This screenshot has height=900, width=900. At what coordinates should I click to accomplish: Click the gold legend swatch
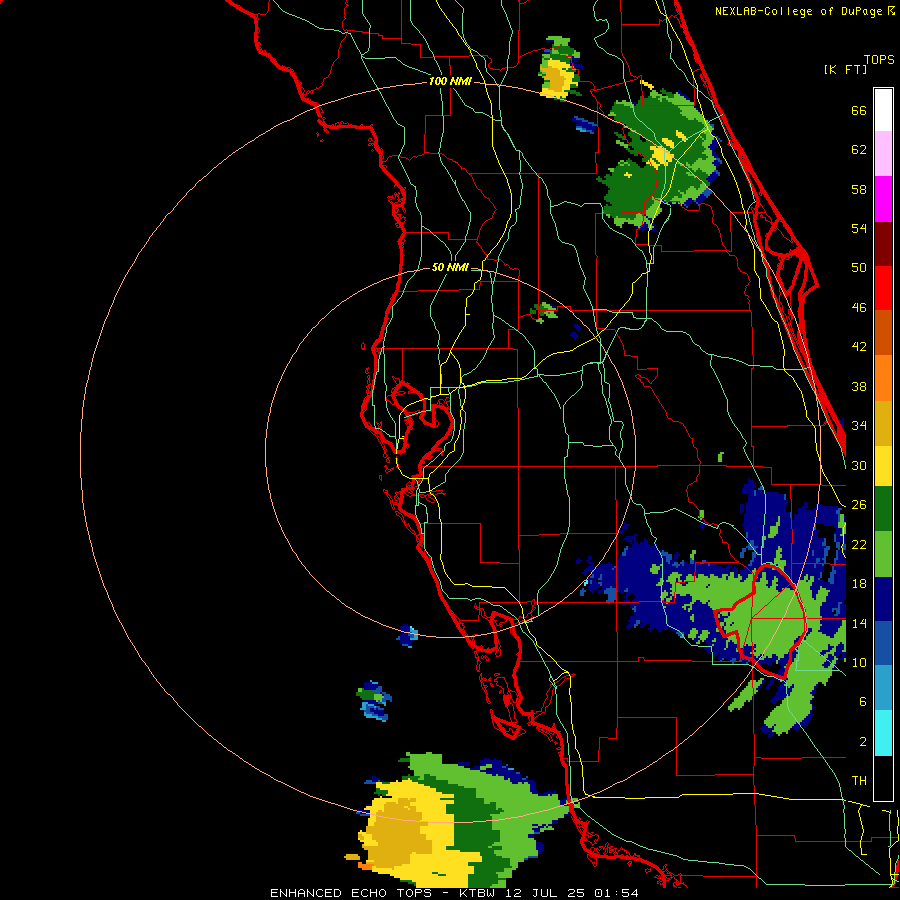(x=883, y=423)
